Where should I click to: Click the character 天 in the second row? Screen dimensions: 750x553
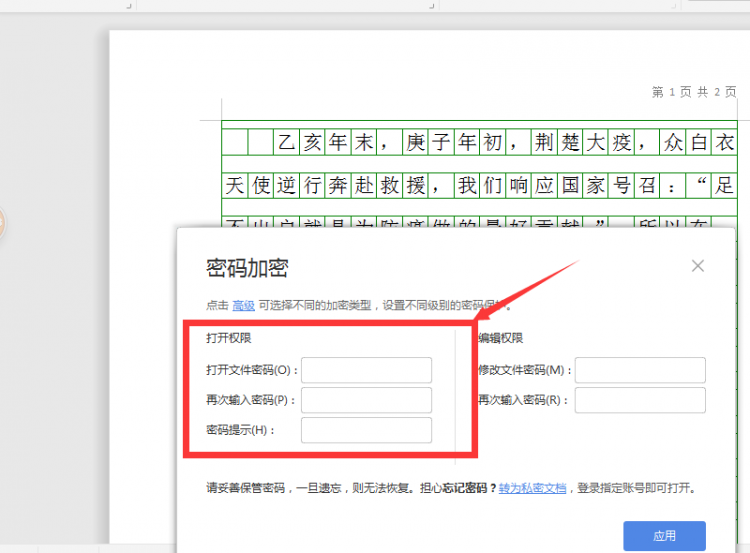tap(234, 185)
